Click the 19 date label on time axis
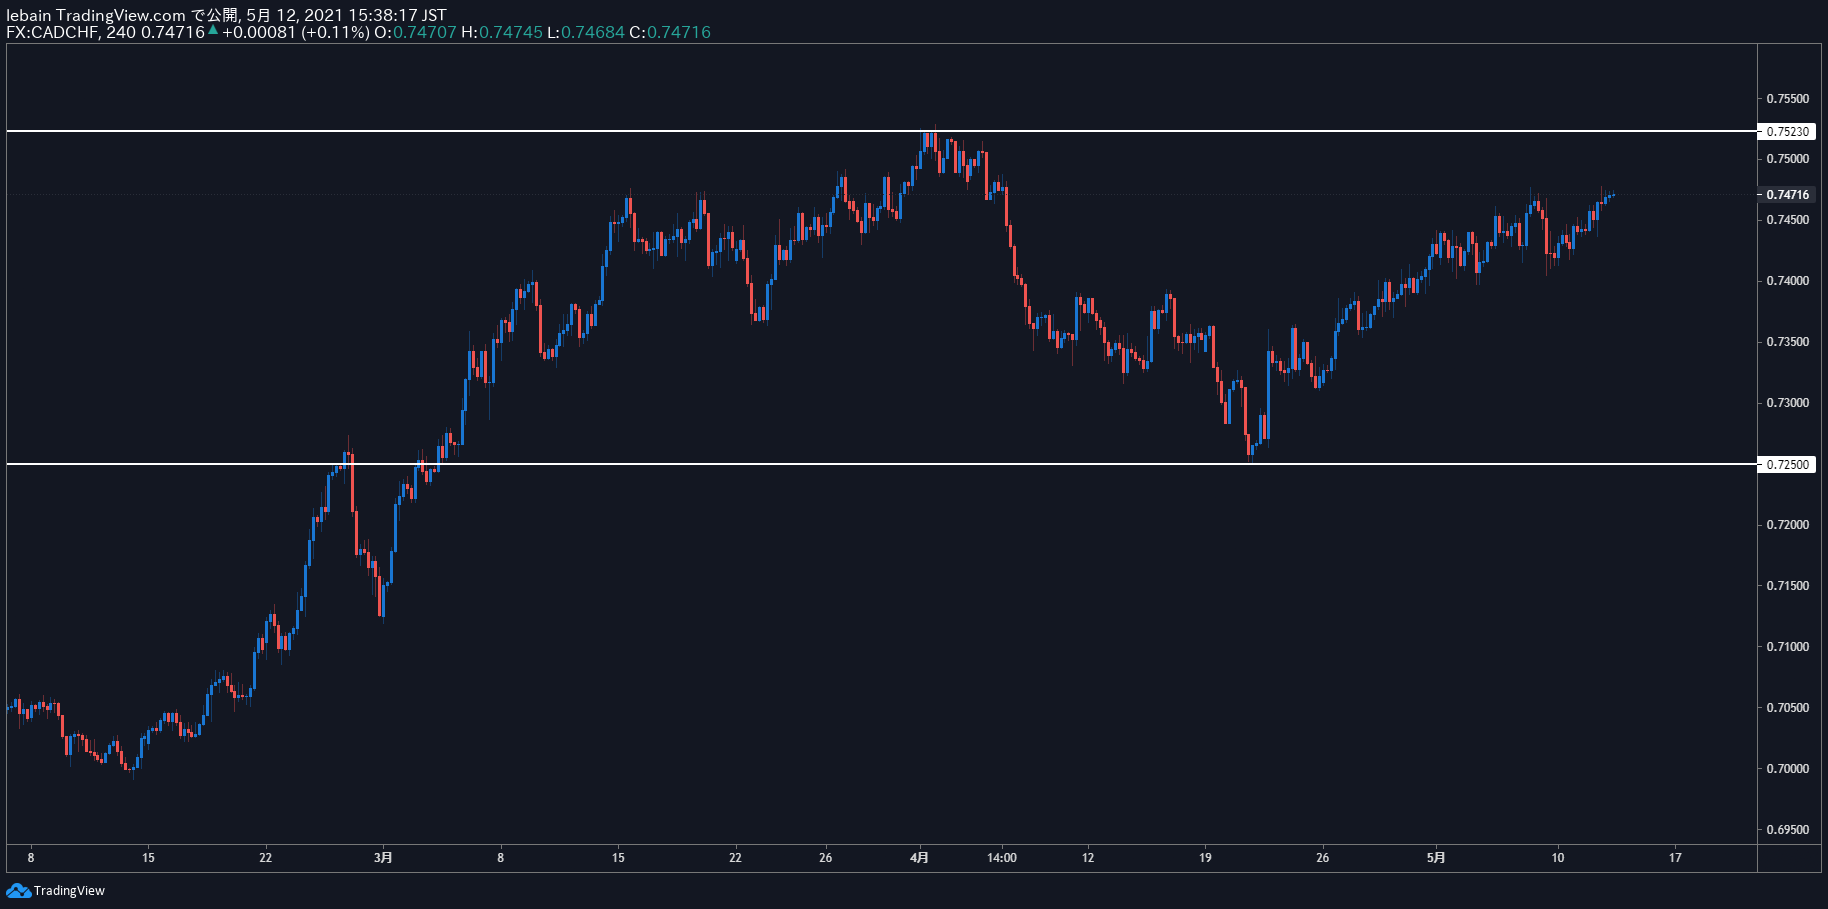 [x=1205, y=857]
